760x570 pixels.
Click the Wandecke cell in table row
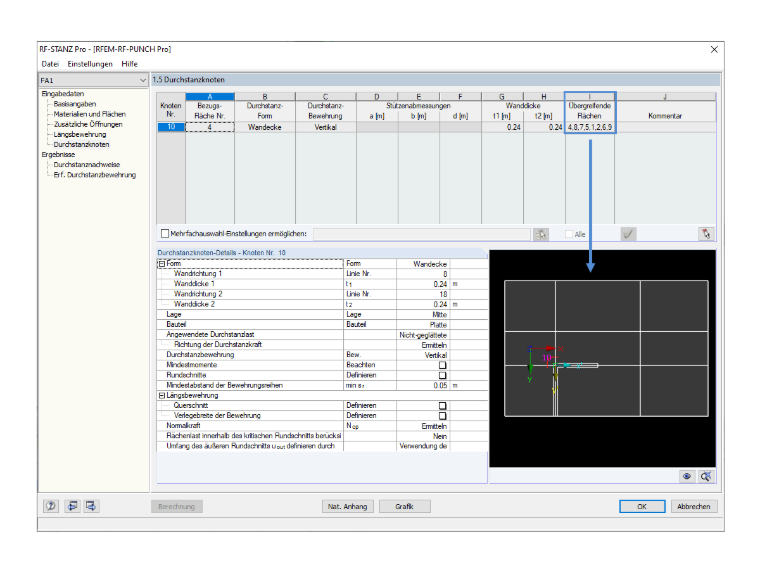[x=265, y=127]
